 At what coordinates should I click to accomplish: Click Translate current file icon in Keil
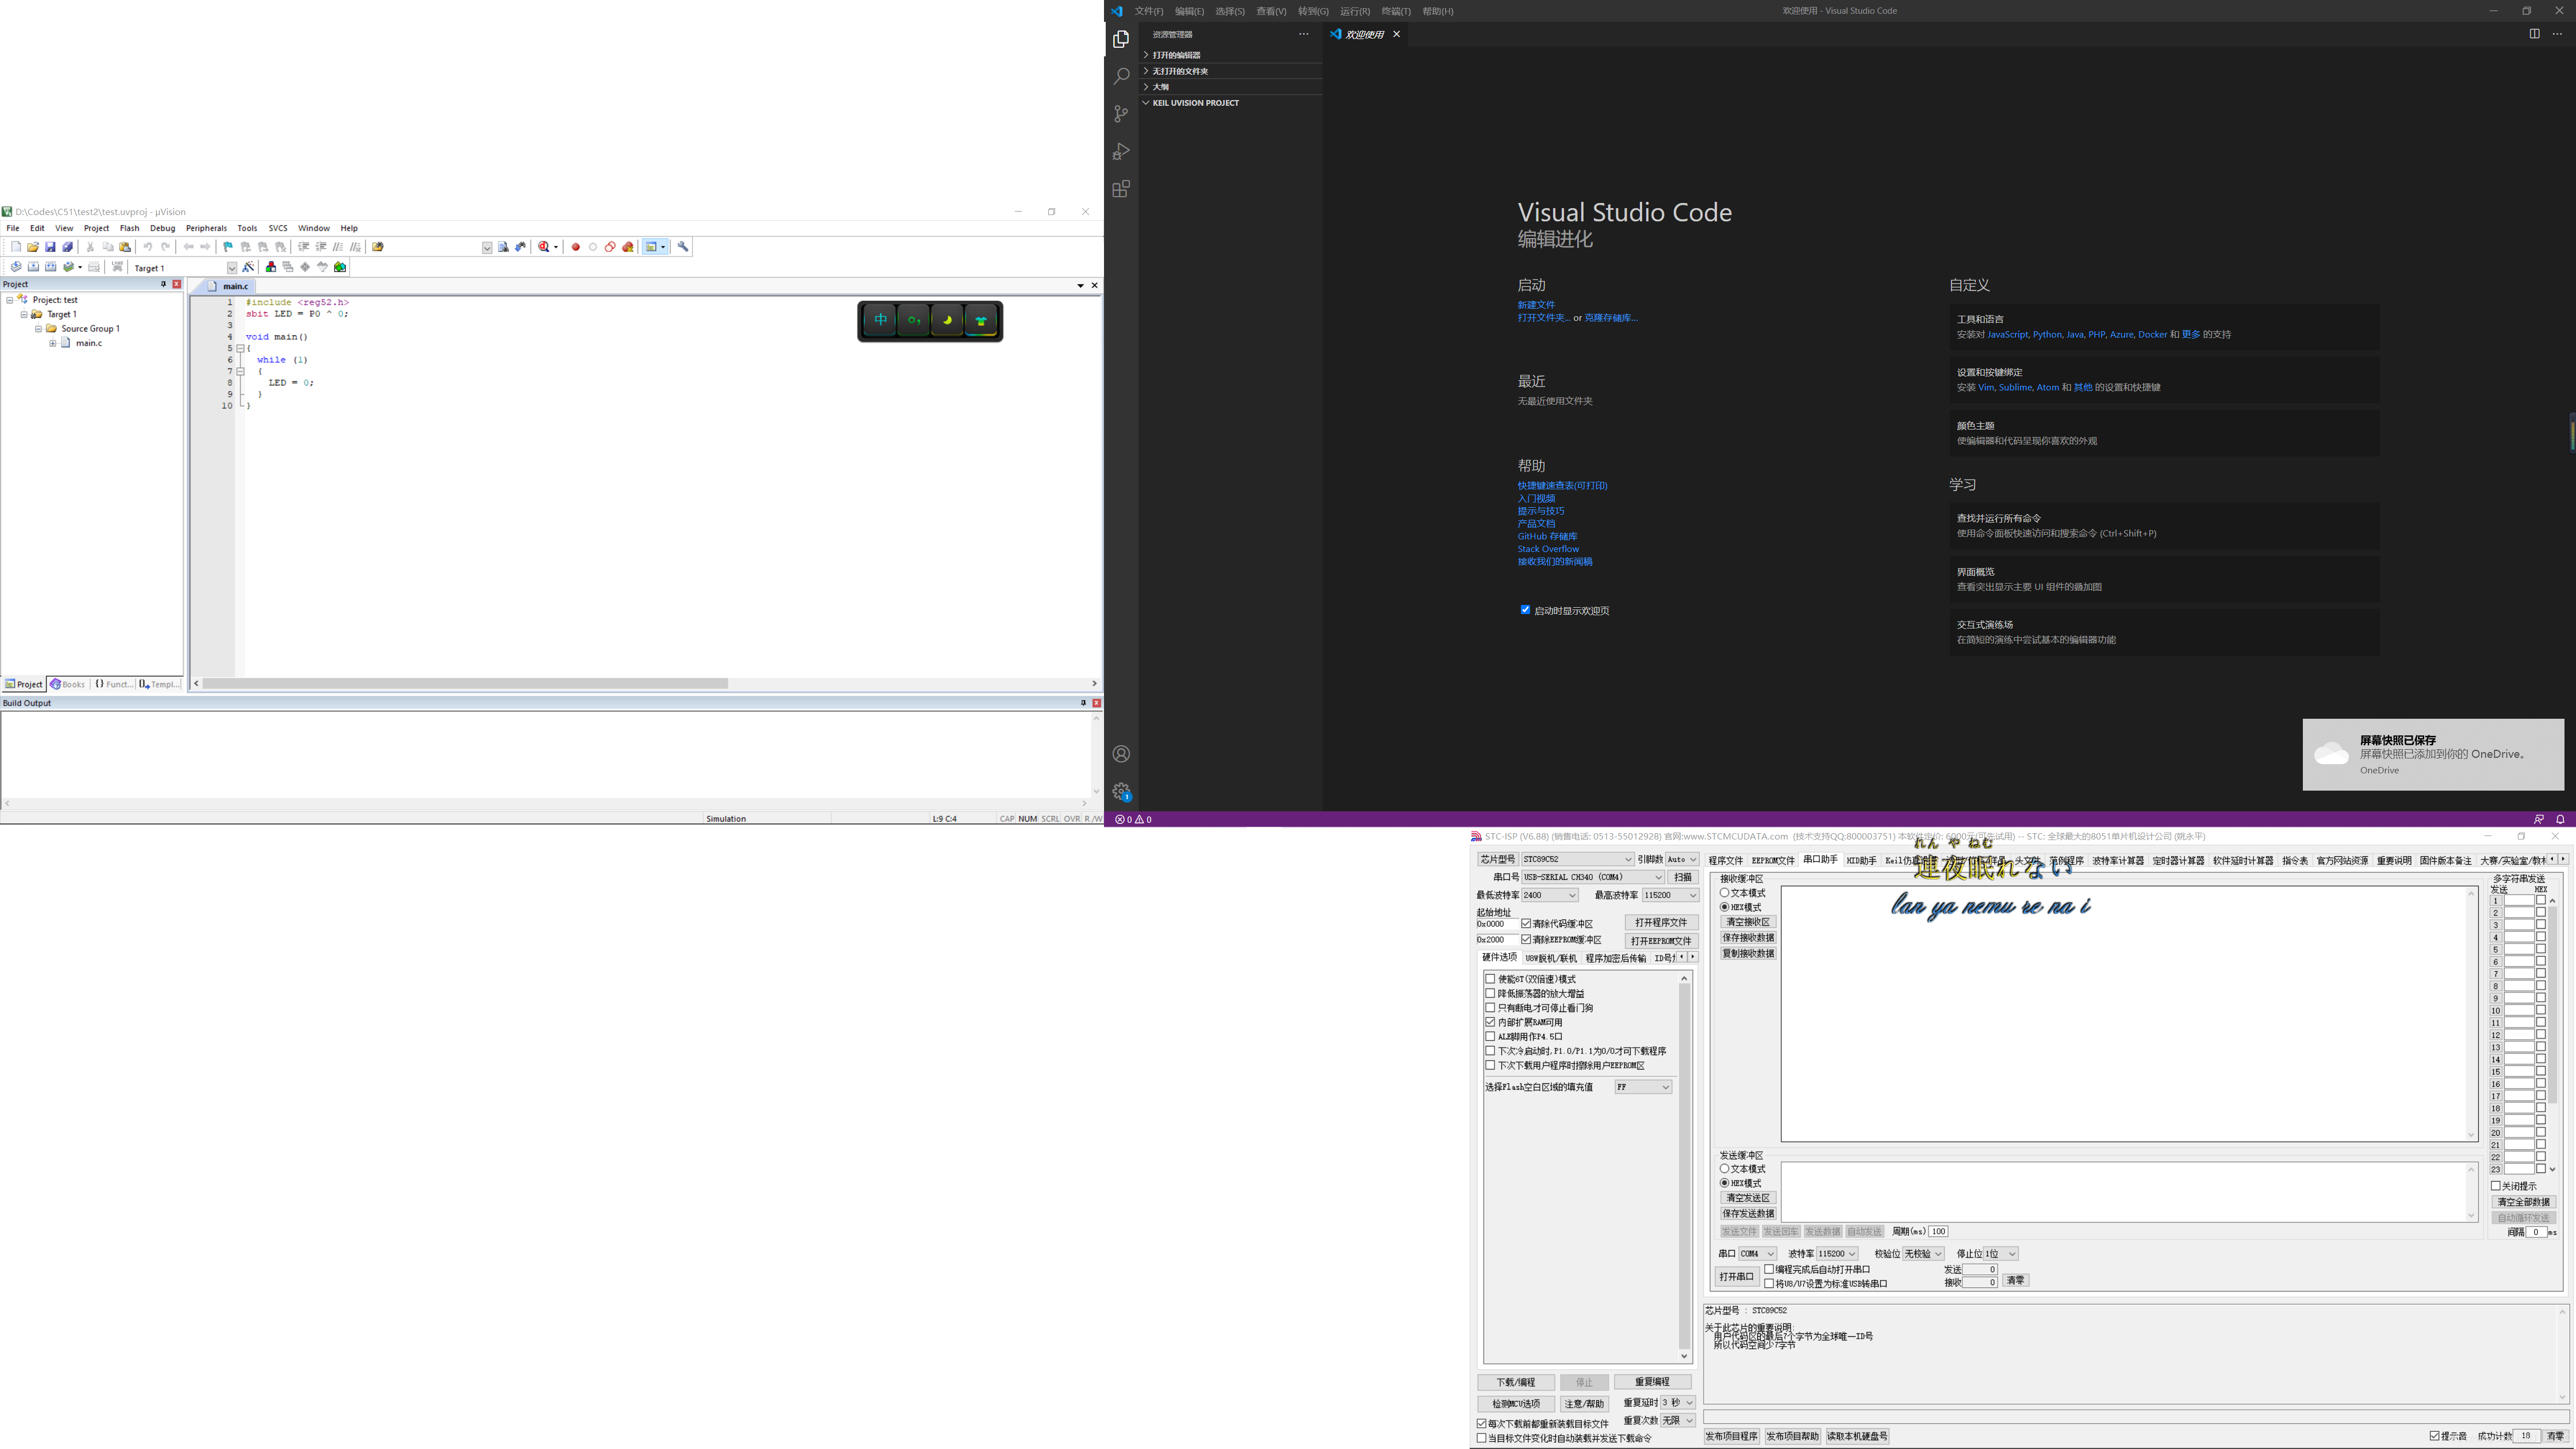click(x=16, y=267)
